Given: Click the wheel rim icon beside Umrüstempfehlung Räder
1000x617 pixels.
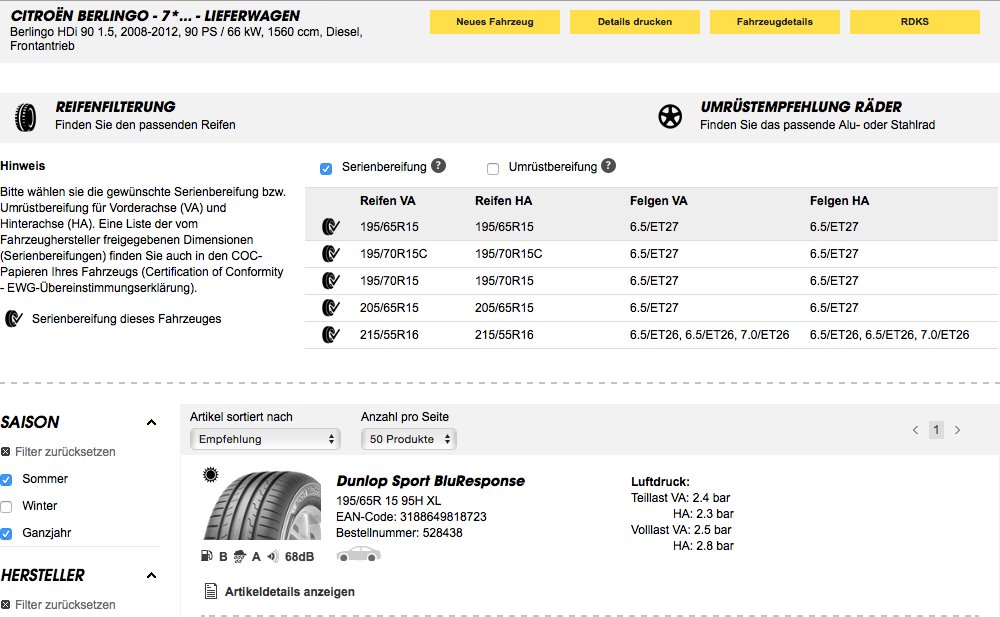Looking at the screenshot, I should tap(670, 117).
